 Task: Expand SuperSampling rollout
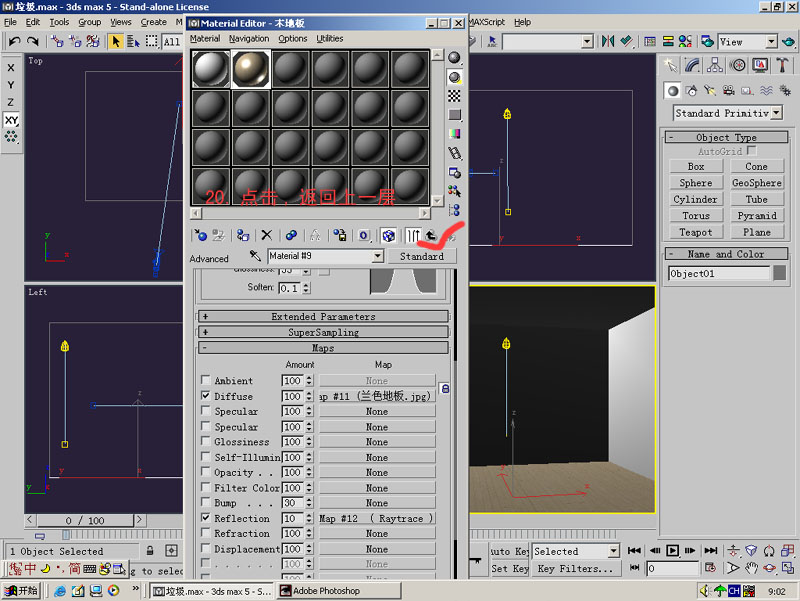coord(323,332)
